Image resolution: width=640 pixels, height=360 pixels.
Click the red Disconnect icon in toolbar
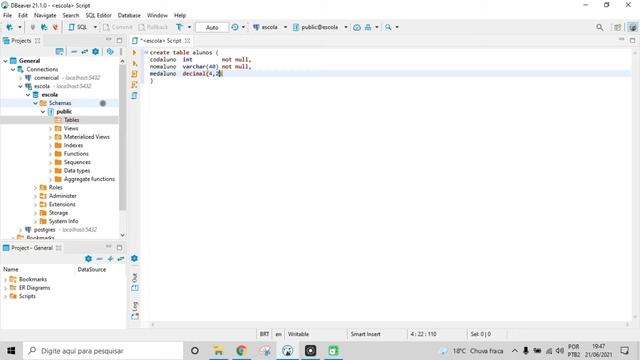pos(55,27)
